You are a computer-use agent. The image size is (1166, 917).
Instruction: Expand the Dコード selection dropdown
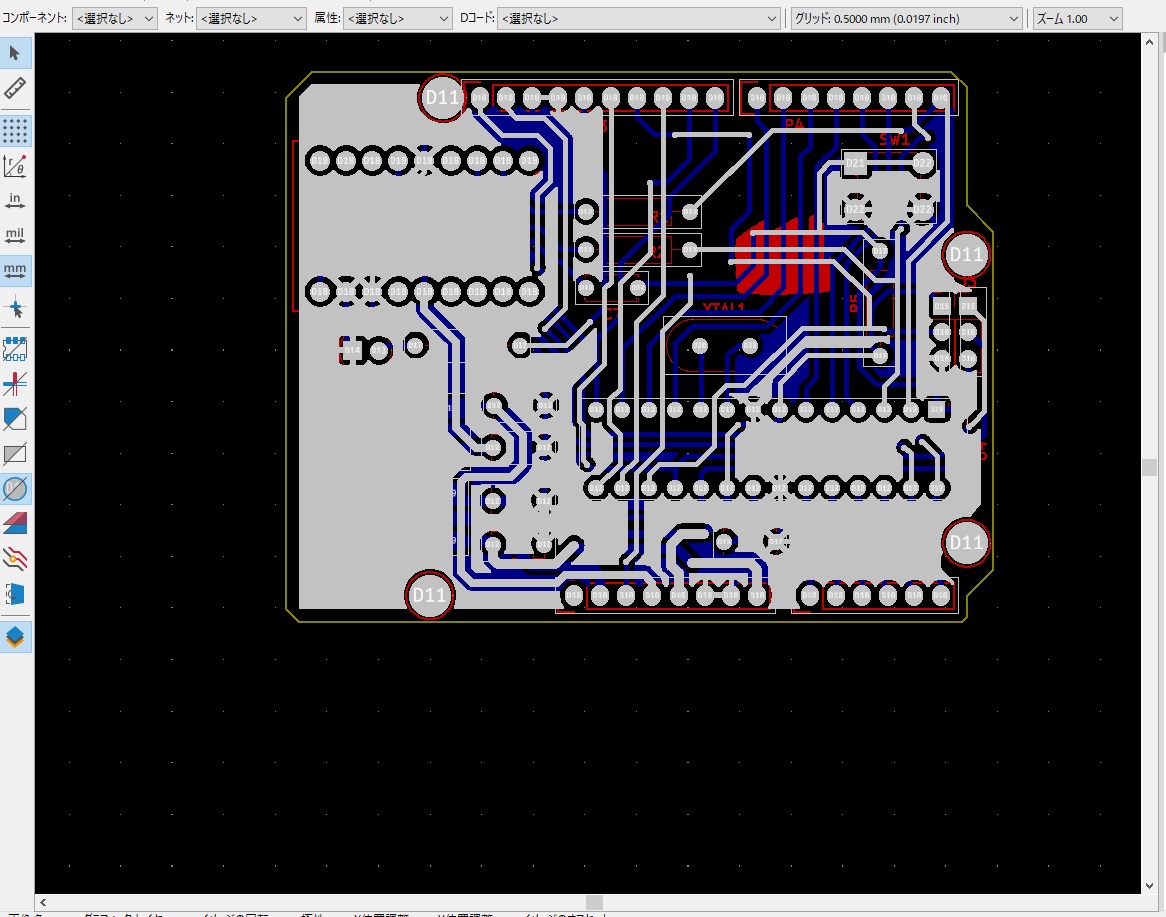[638, 18]
